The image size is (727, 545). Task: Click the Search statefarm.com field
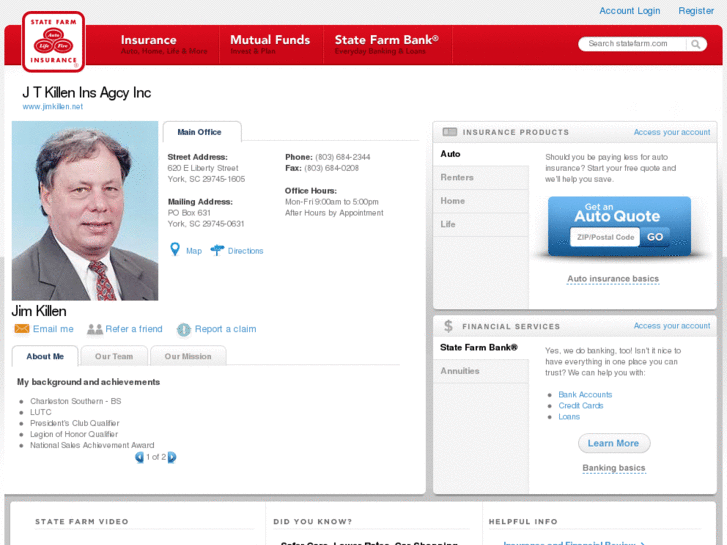pos(632,44)
